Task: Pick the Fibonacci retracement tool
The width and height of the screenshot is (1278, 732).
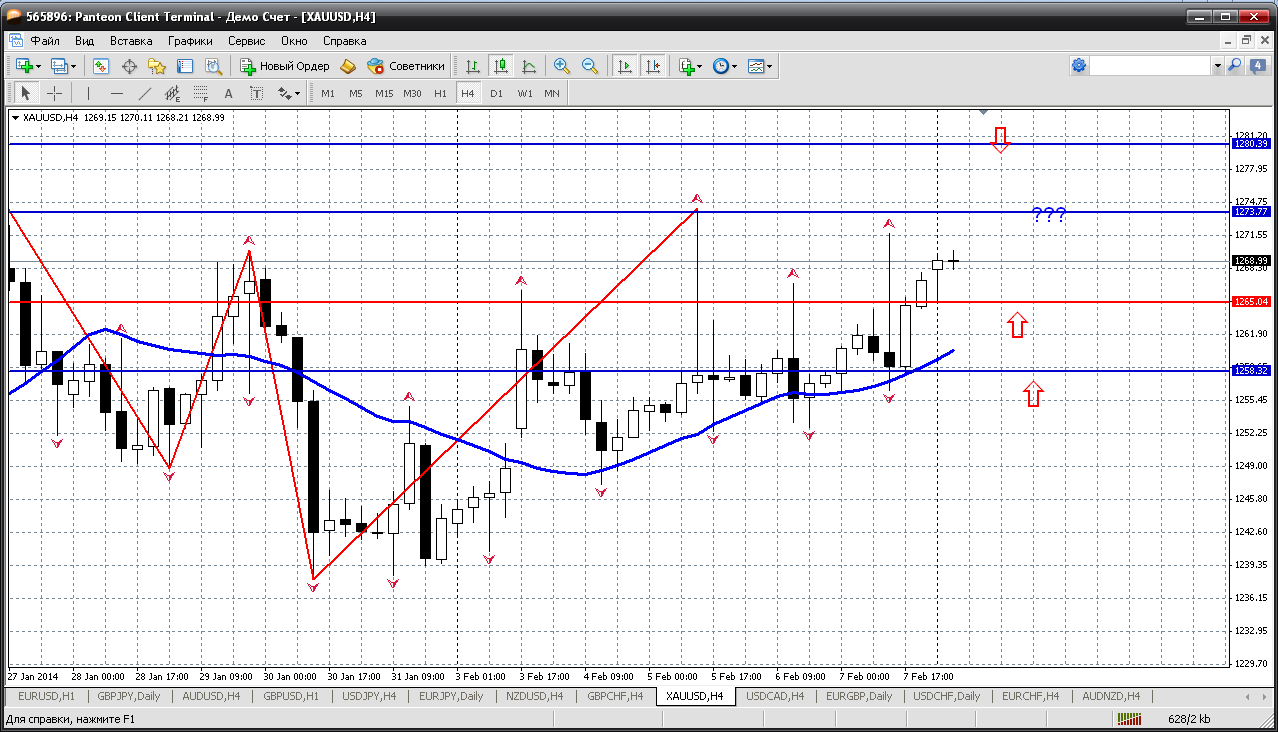Action: coord(203,93)
